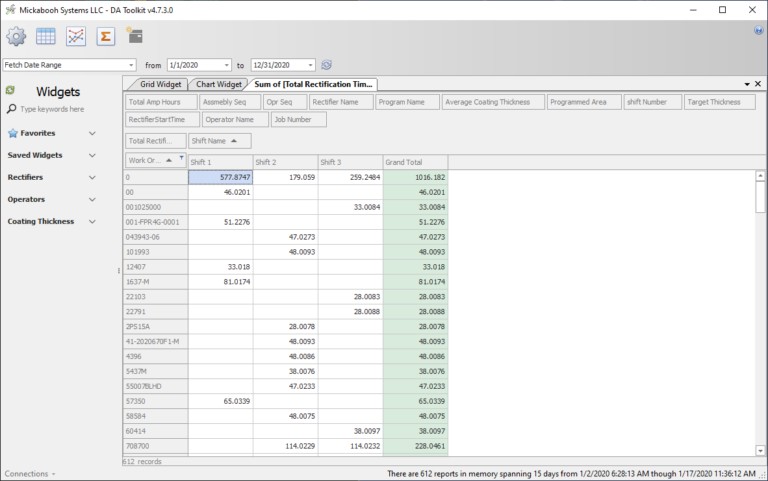The image size is (768, 481).
Task: Select the cell 65.0339 in row 57350
Action: (220, 402)
